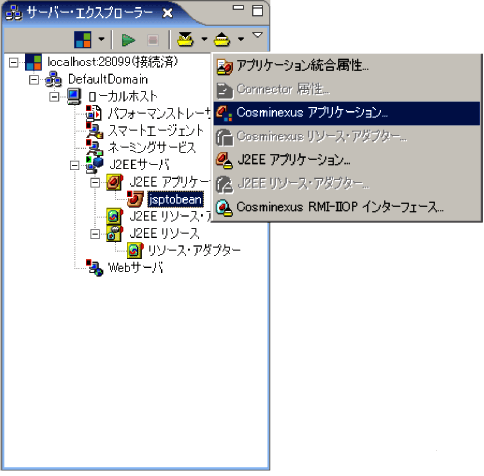Image resolution: width=484 pixels, height=476 pixels.
Task: Click the リソース・アダプター leaf icon
Action: pos(135,250)
